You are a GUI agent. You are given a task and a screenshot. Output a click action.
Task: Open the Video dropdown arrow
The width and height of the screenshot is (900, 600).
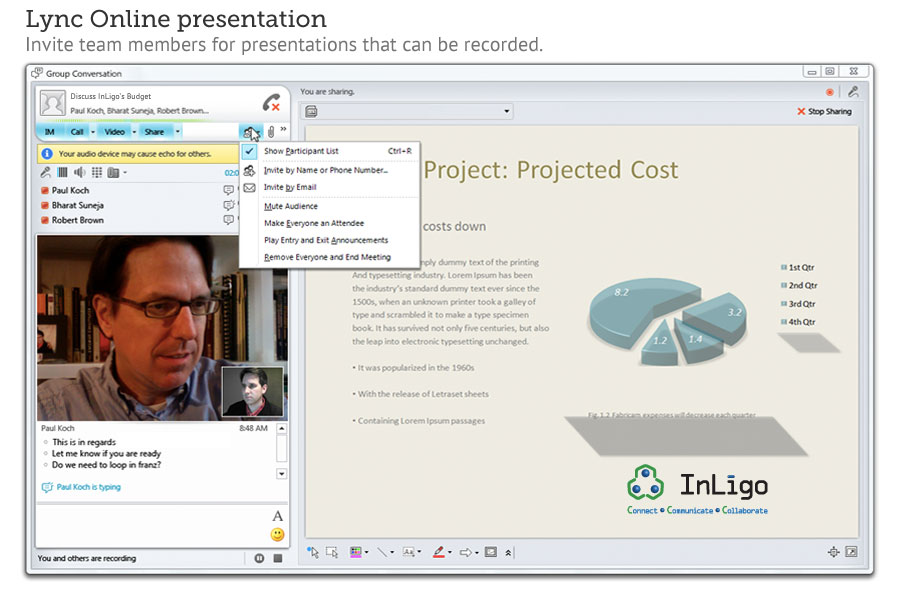tap(134, 132)
